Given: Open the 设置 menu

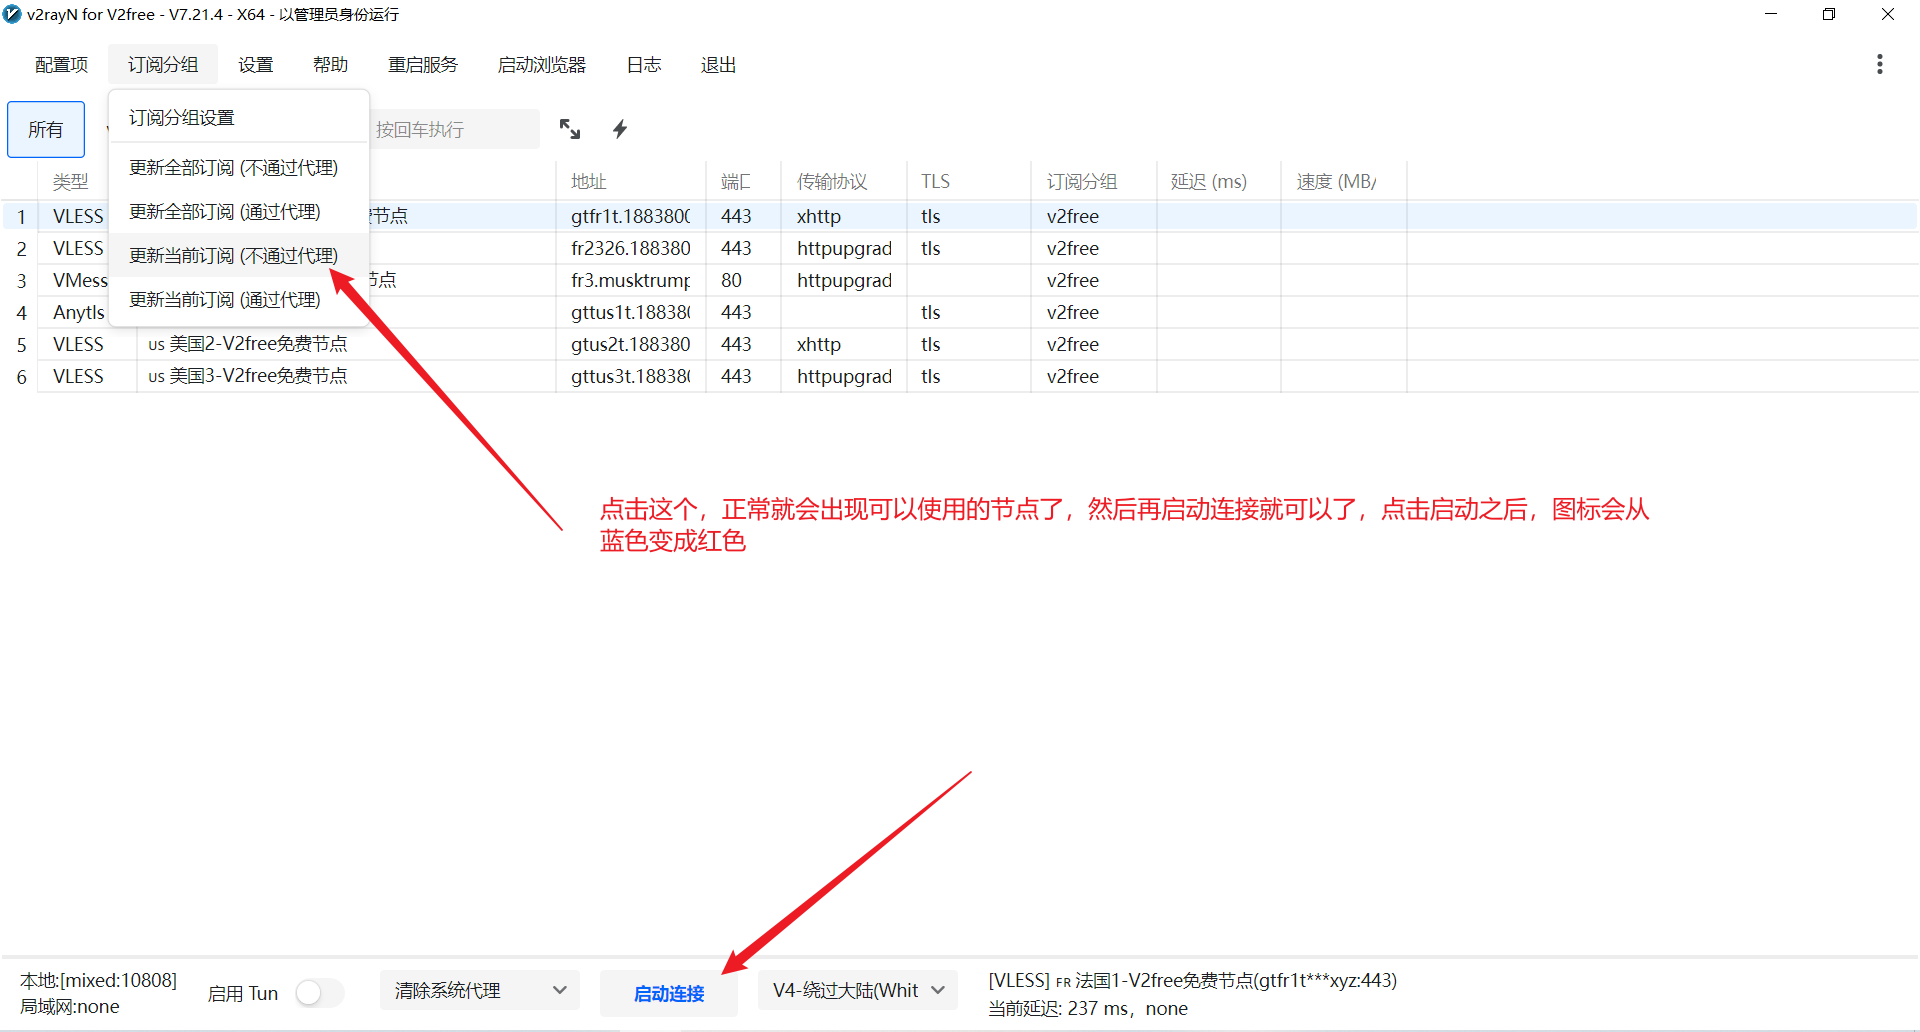Looking at the screenshot, I should (256, 65).
